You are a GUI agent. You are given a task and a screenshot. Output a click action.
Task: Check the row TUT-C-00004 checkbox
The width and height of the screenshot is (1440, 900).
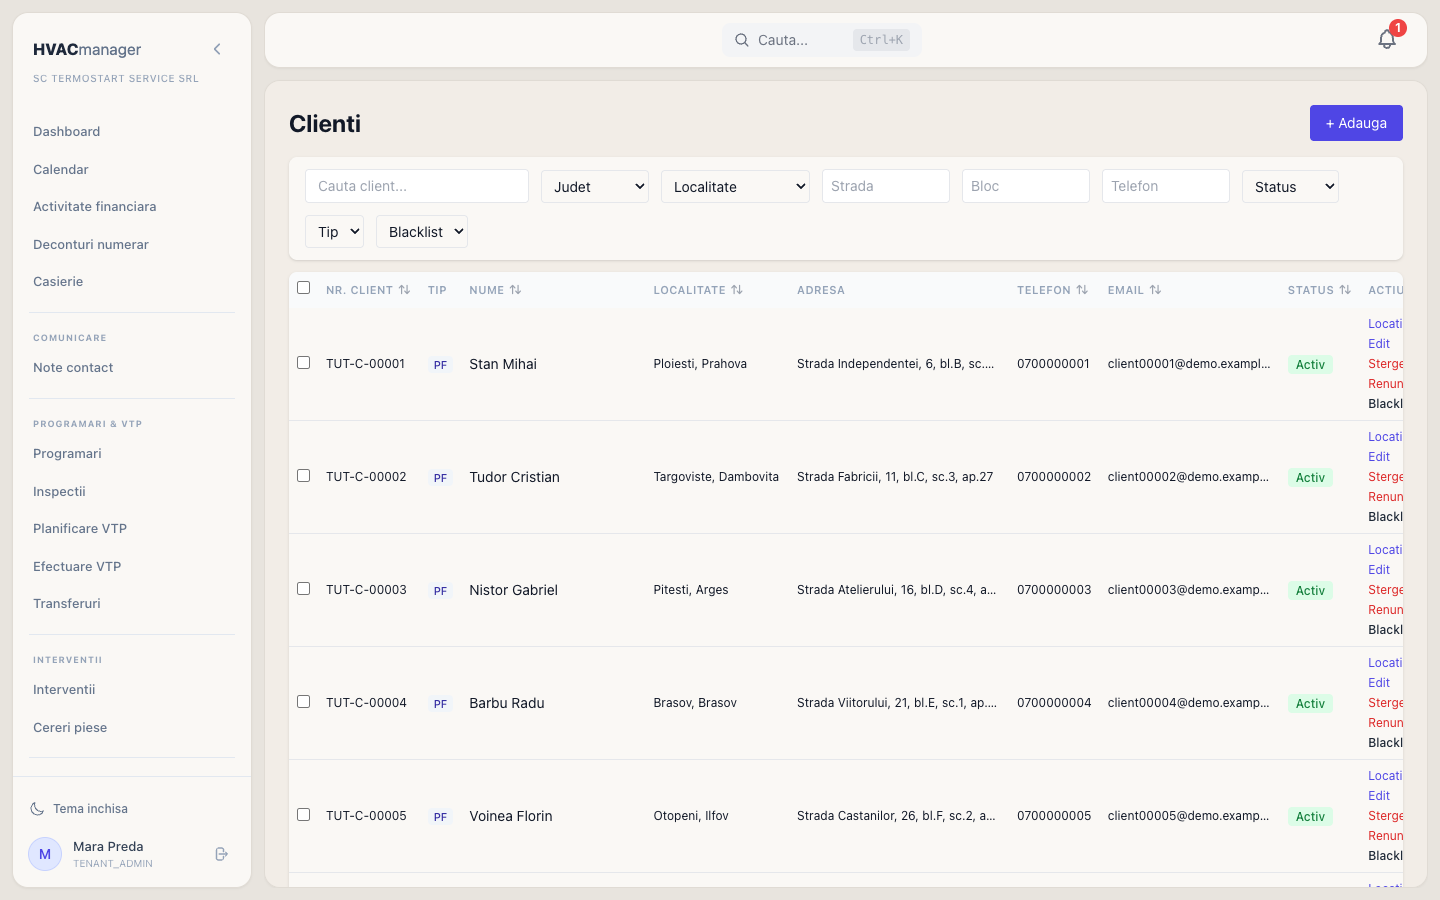(x=304, y=702)
